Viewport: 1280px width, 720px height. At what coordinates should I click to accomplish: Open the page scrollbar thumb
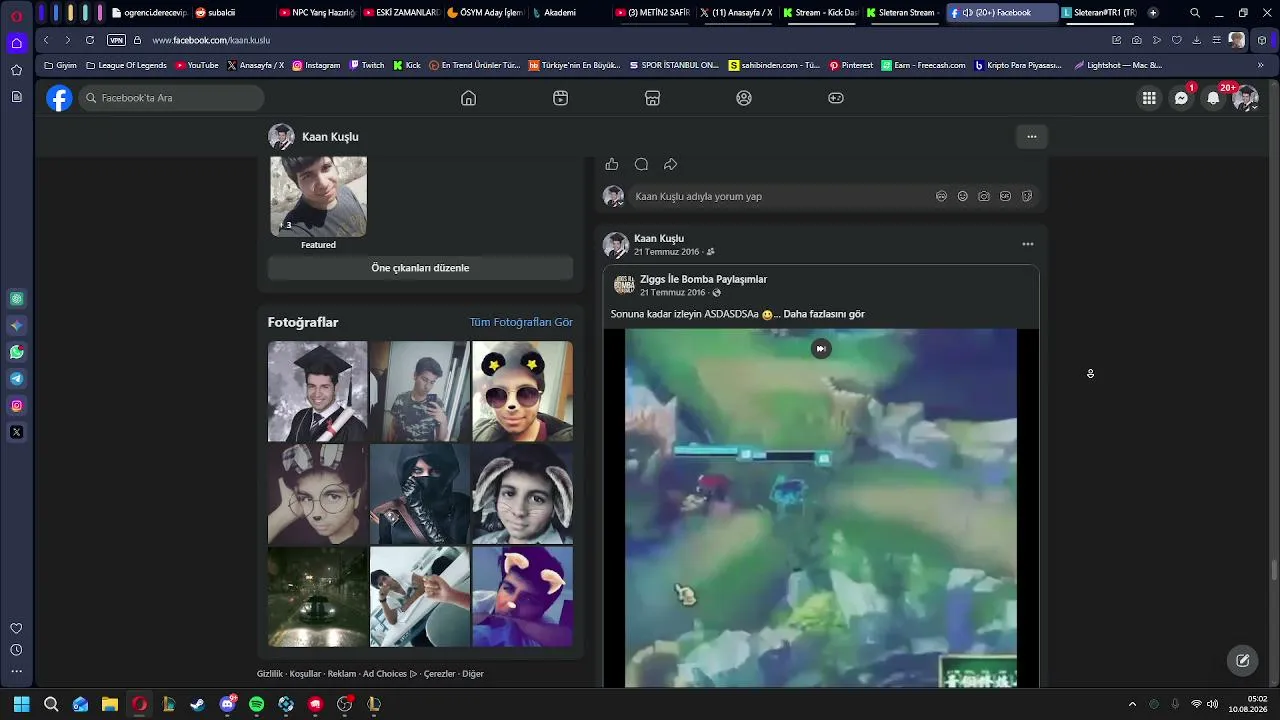(x=1274, y=570)
